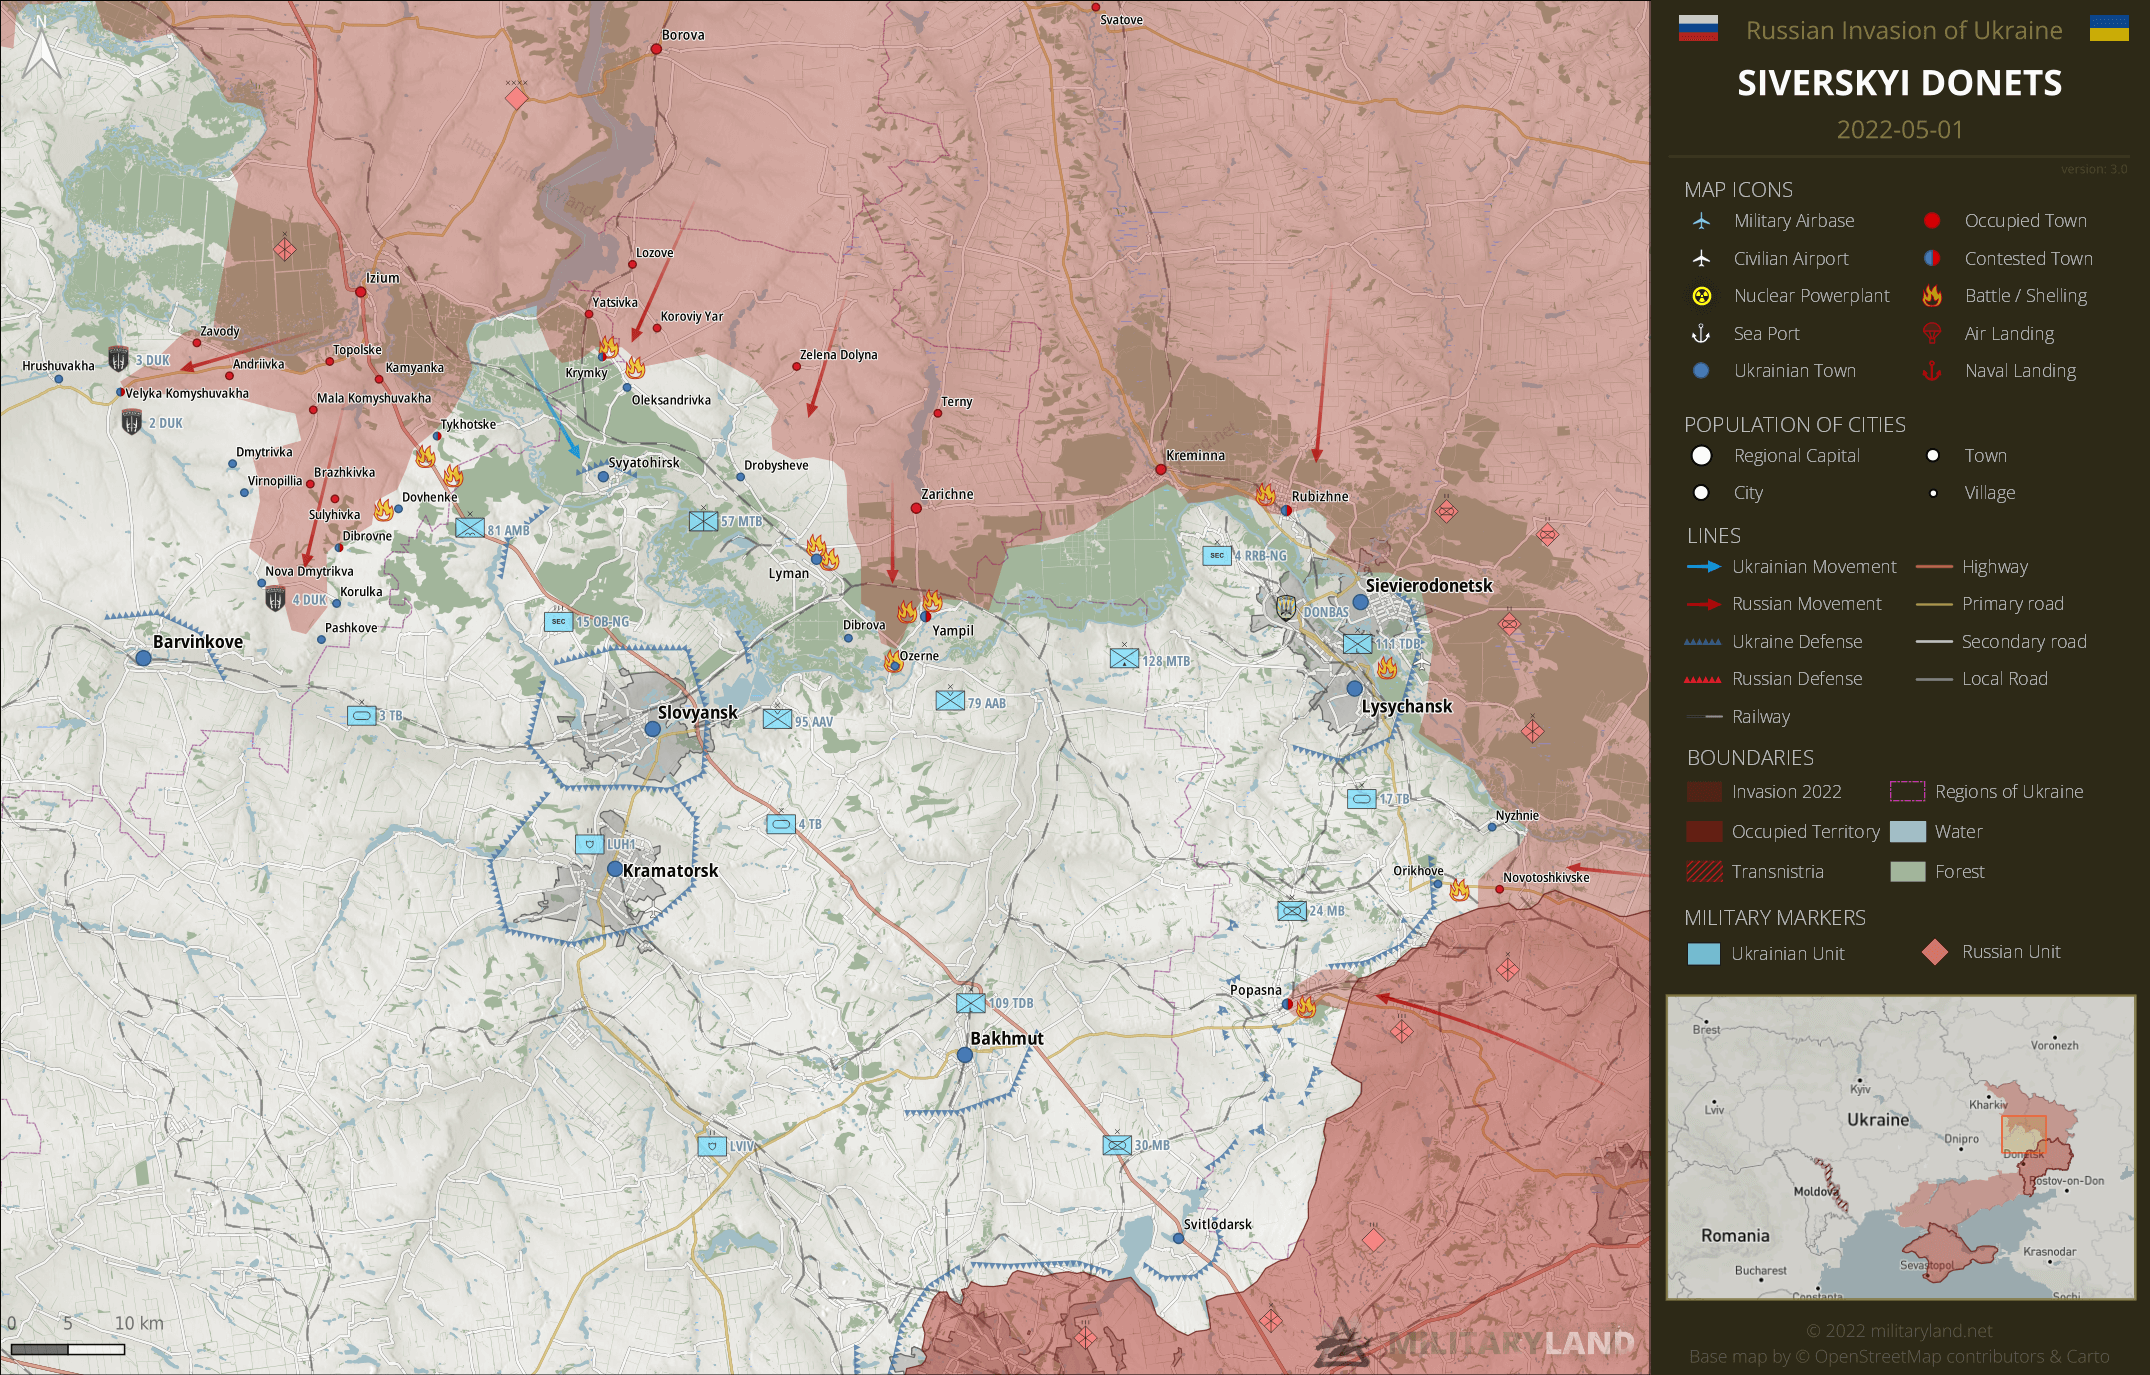Image resolution: width=2150 pixels, height=1375 pixels.
Task: Click the Russian Unit diamond legend icon
Action: pos(1935,952)
